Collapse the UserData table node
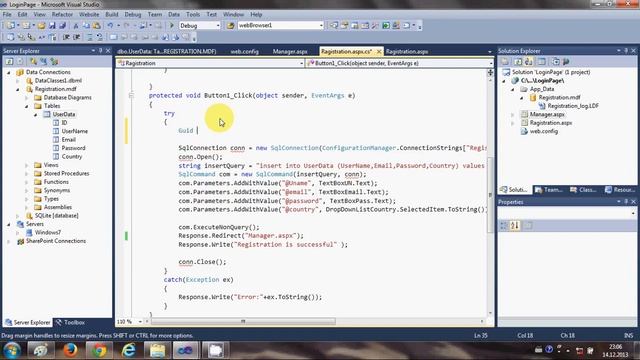Screen dimensions: 640x360 [x=36, y=115]
